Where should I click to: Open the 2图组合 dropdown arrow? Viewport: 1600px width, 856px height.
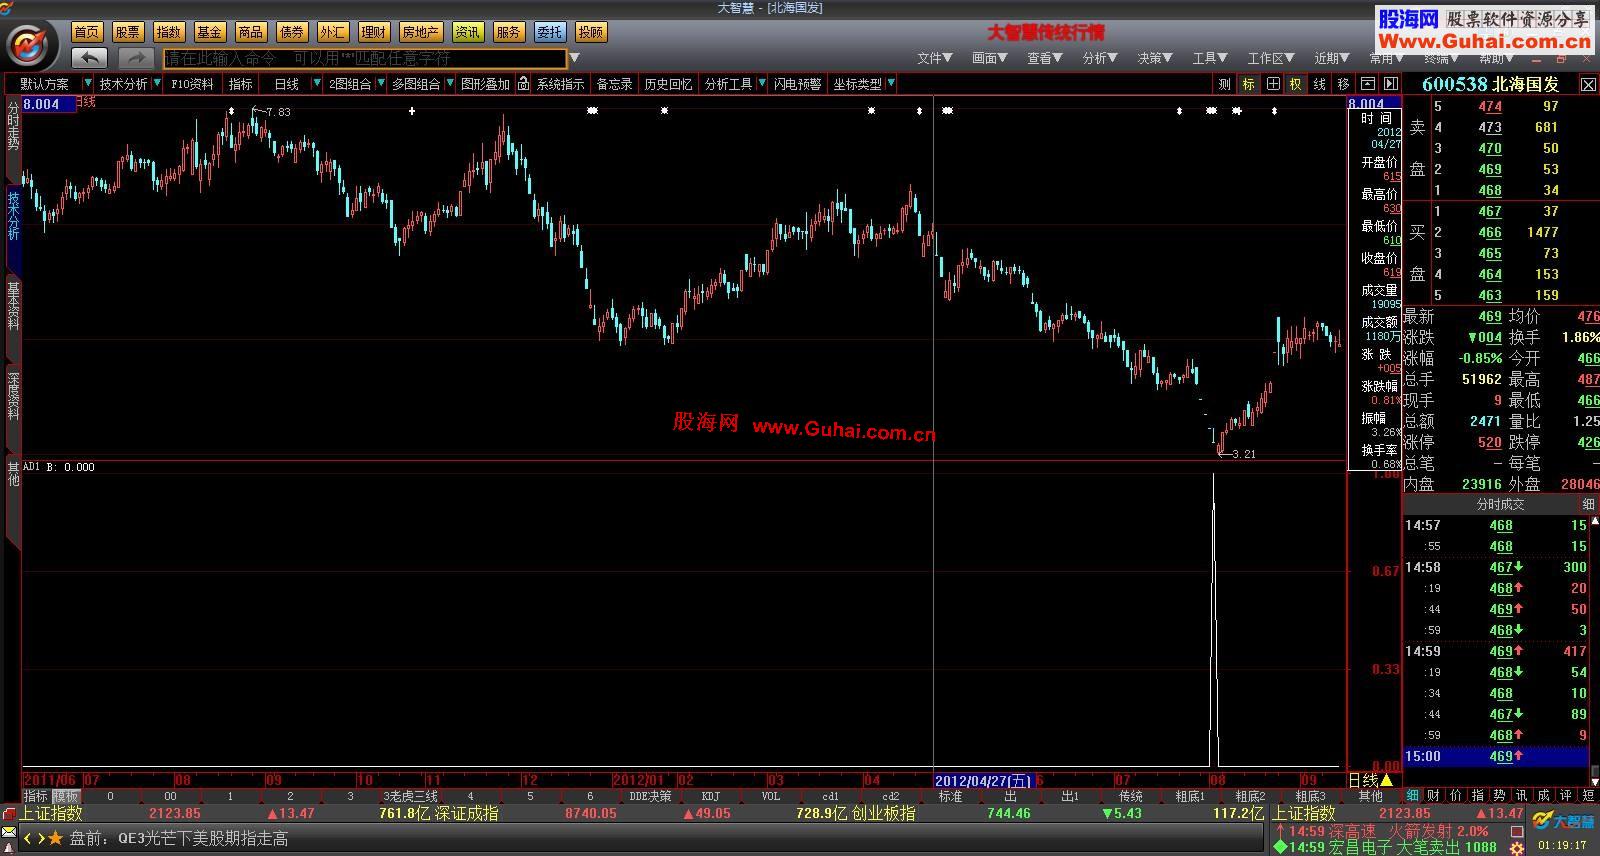(x=379, y=84)
